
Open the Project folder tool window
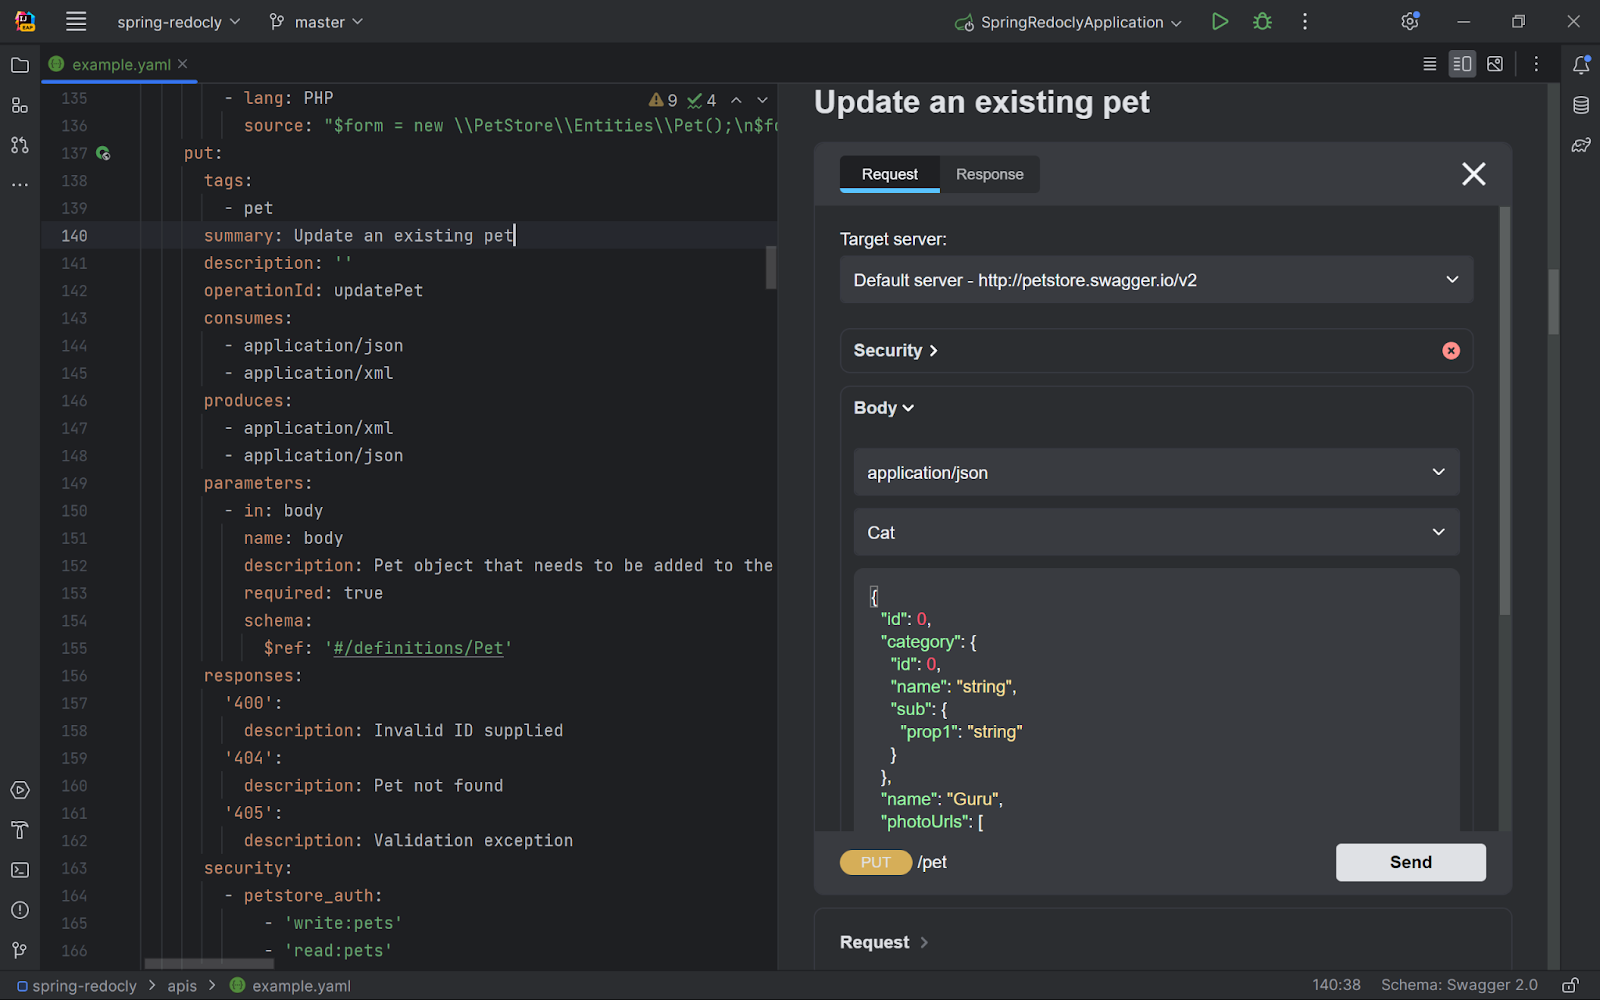(x=20, y=65)
